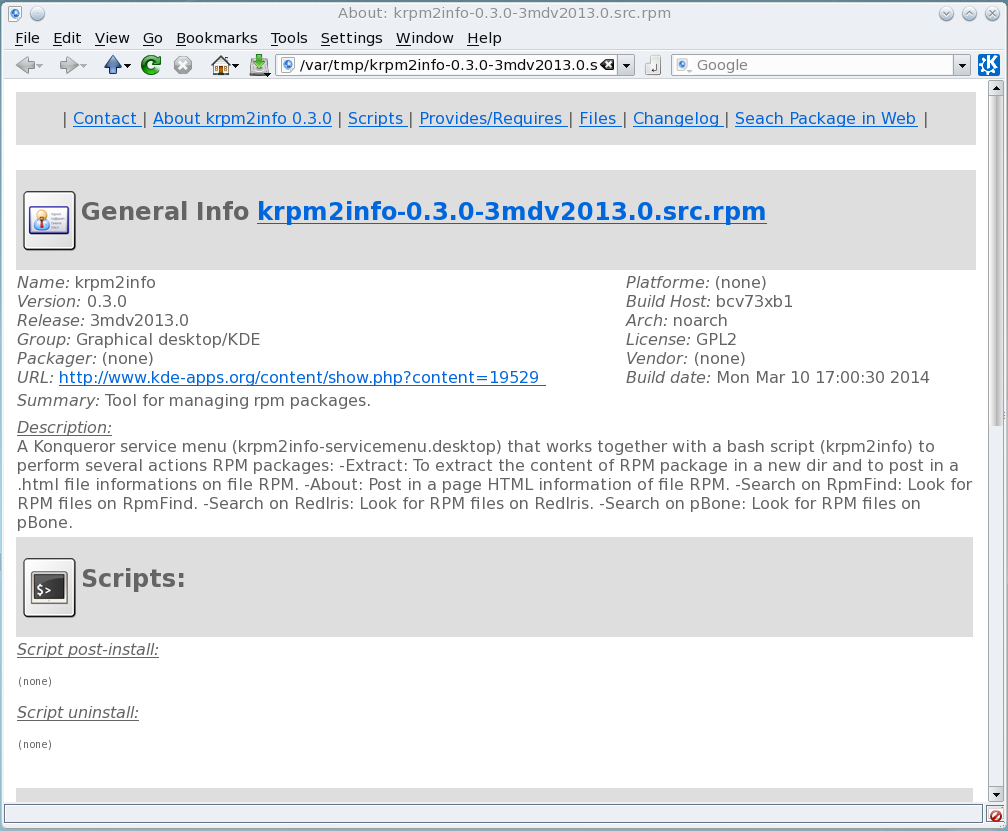Open the About krpm2info 0.3.0 link
The width and height of the screenshot is (1008, 831).
pos(242,119)
